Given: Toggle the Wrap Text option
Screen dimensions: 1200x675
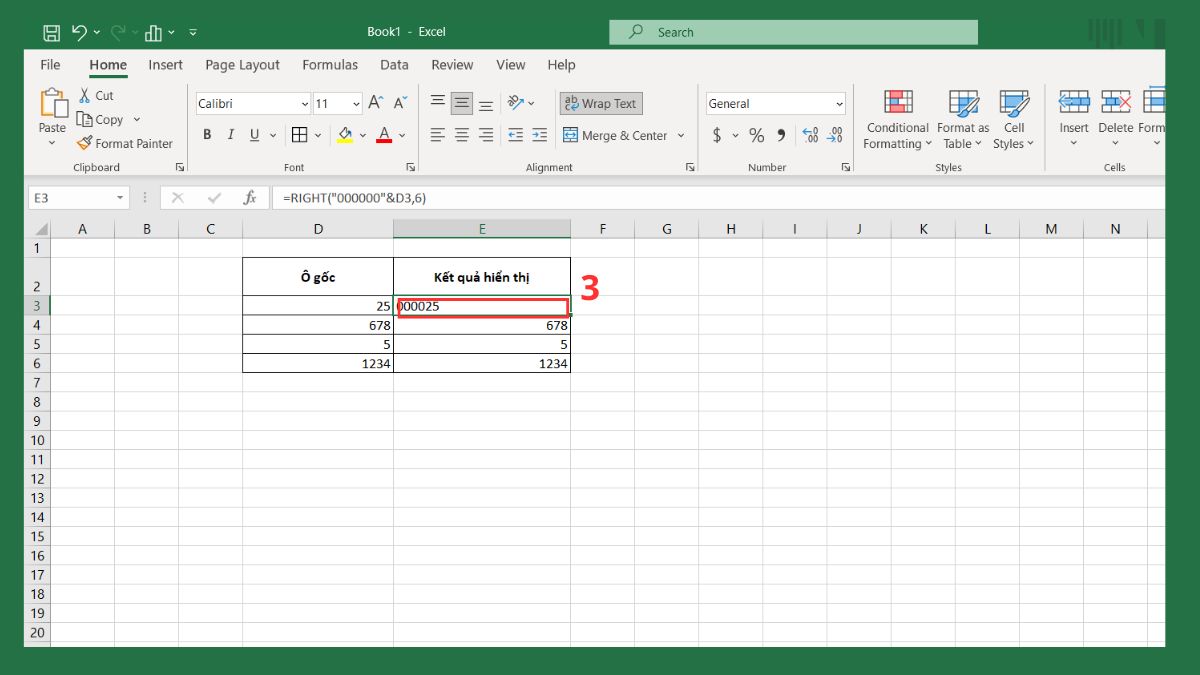Looking at the screenshot, I should [600, 103].
